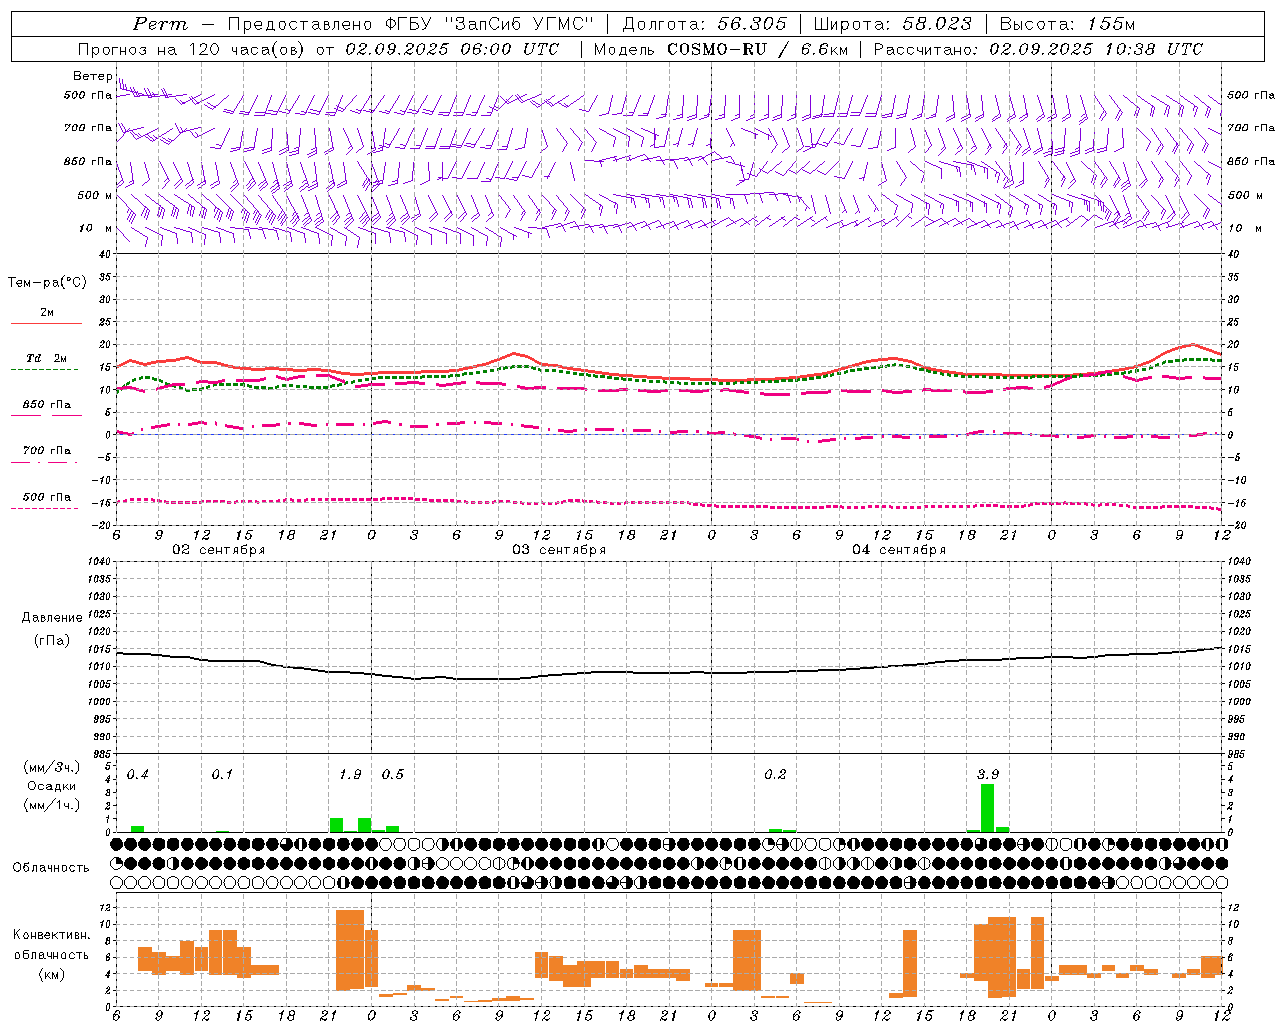The image size is (1280, 1024).
Task: Click the "(мм/1ч.)" unit label
Action: 52,805
